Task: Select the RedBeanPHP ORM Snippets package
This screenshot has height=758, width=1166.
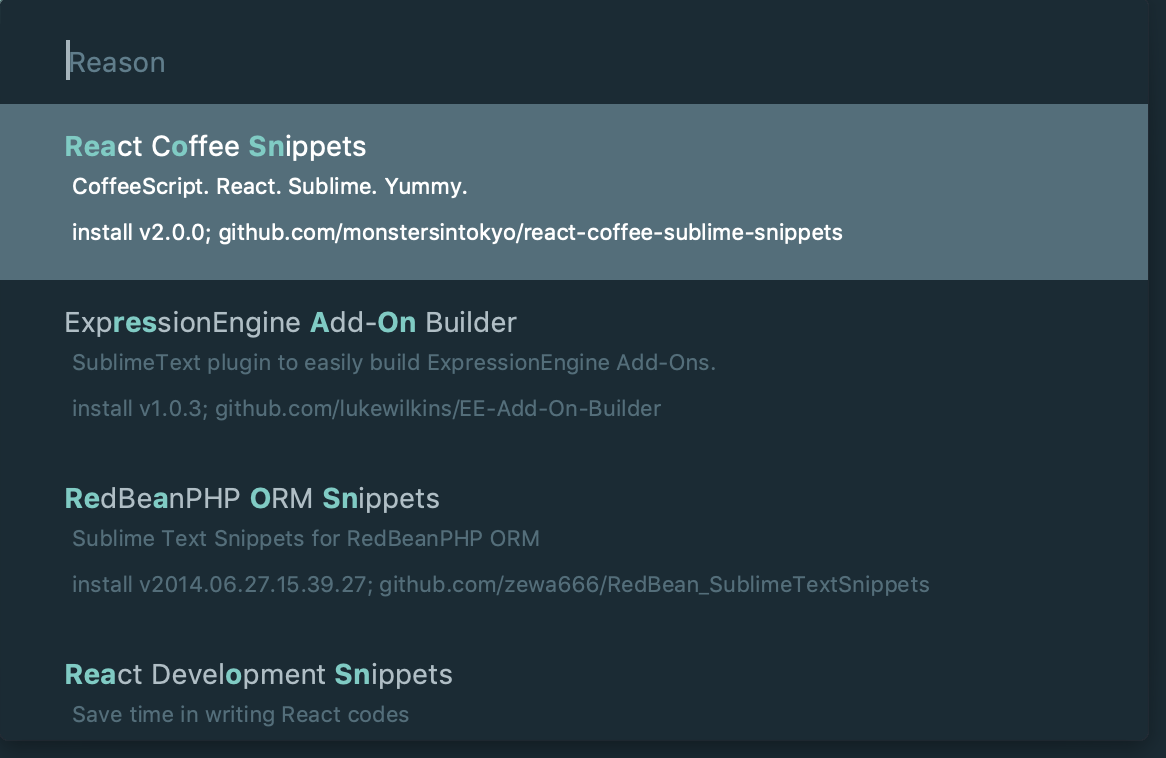Action: tap(252, 498)
